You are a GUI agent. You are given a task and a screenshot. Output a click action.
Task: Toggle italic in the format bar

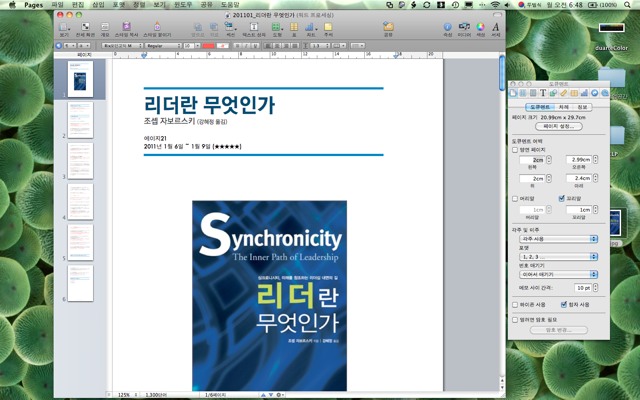(x=246, y=46)
